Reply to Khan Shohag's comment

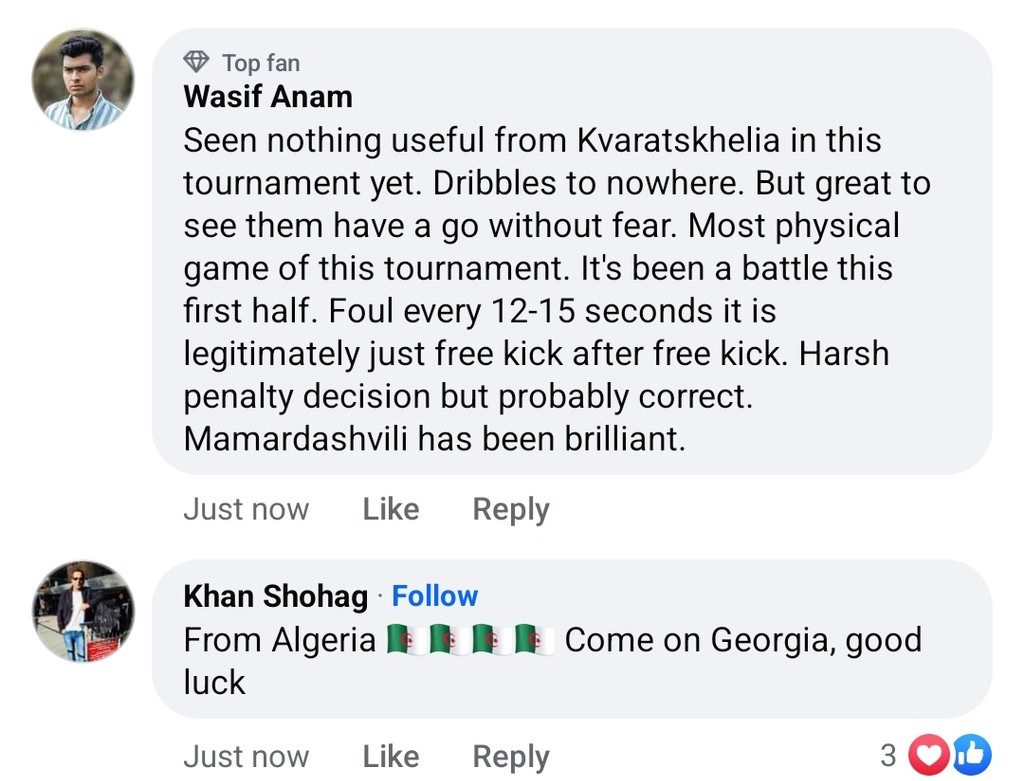[511, 757]
